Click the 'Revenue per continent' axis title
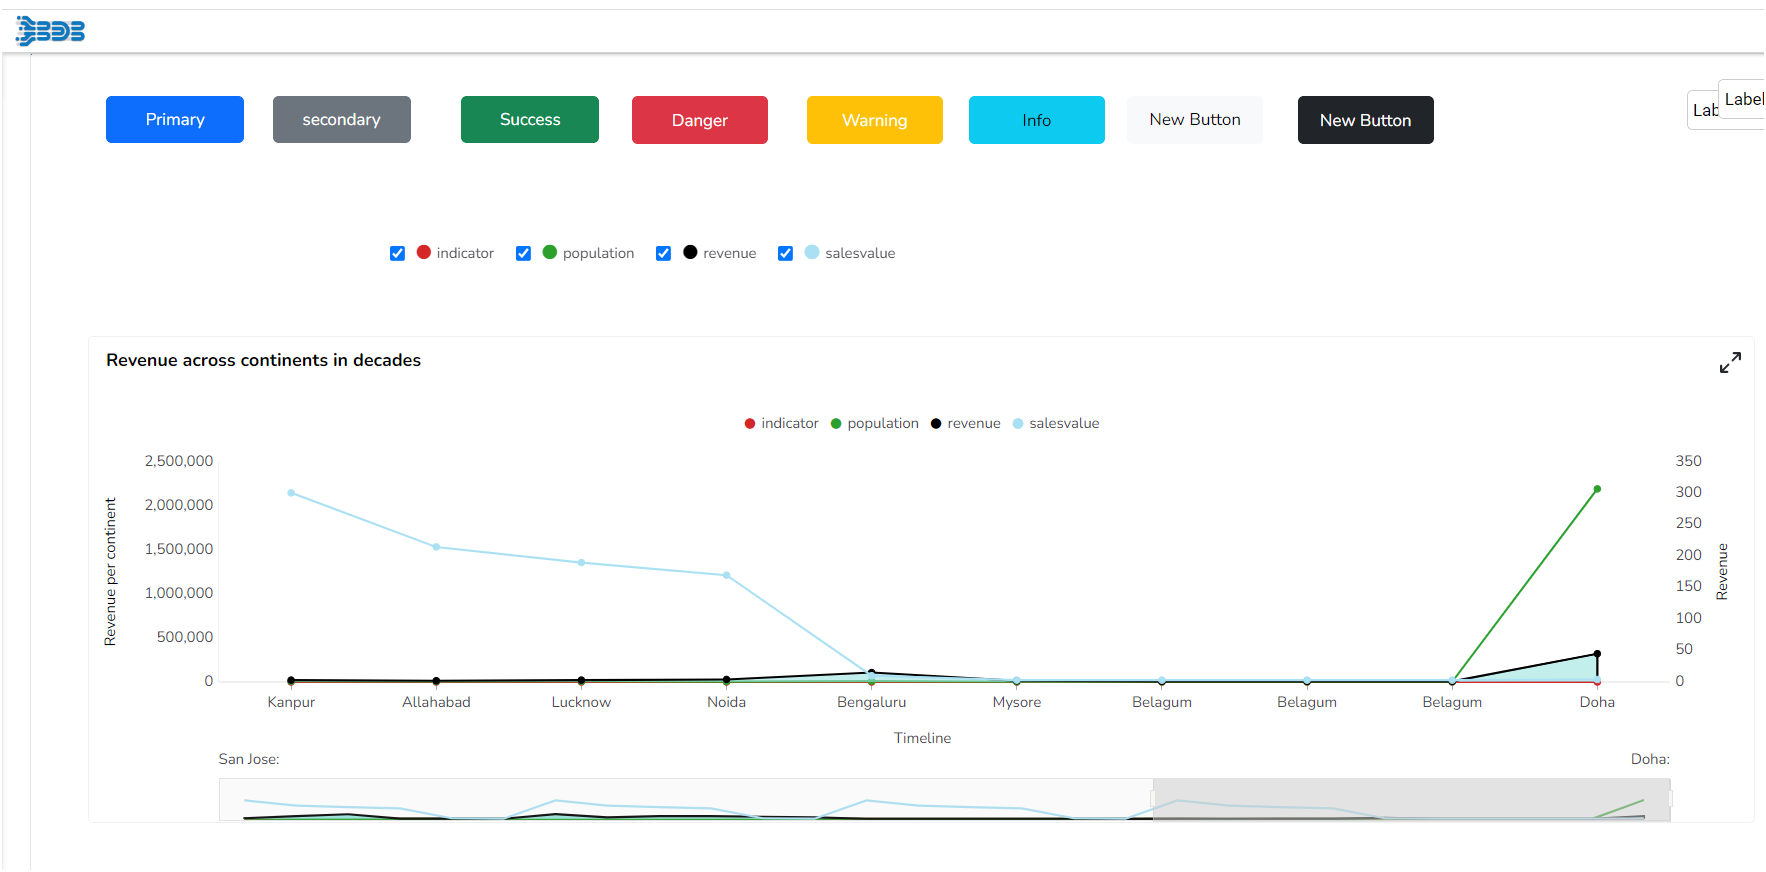The height and width of the screenshot is (872, 1766). [110, 572]
